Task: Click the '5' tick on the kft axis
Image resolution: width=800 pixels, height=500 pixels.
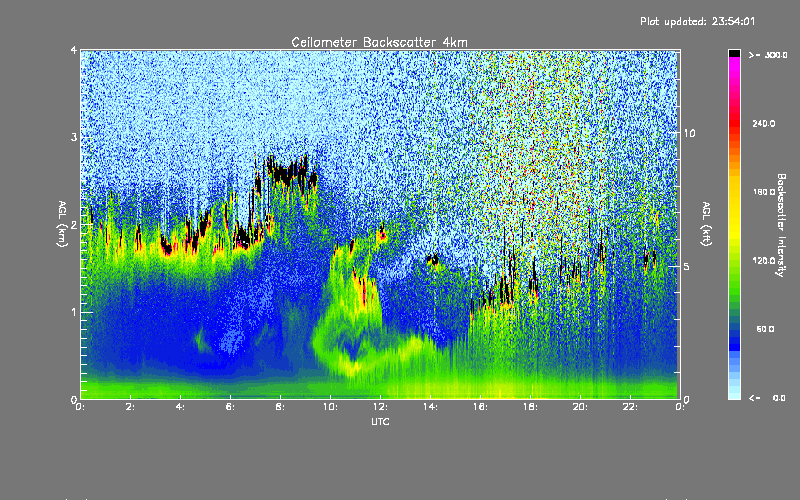Action: click(687, 266)
